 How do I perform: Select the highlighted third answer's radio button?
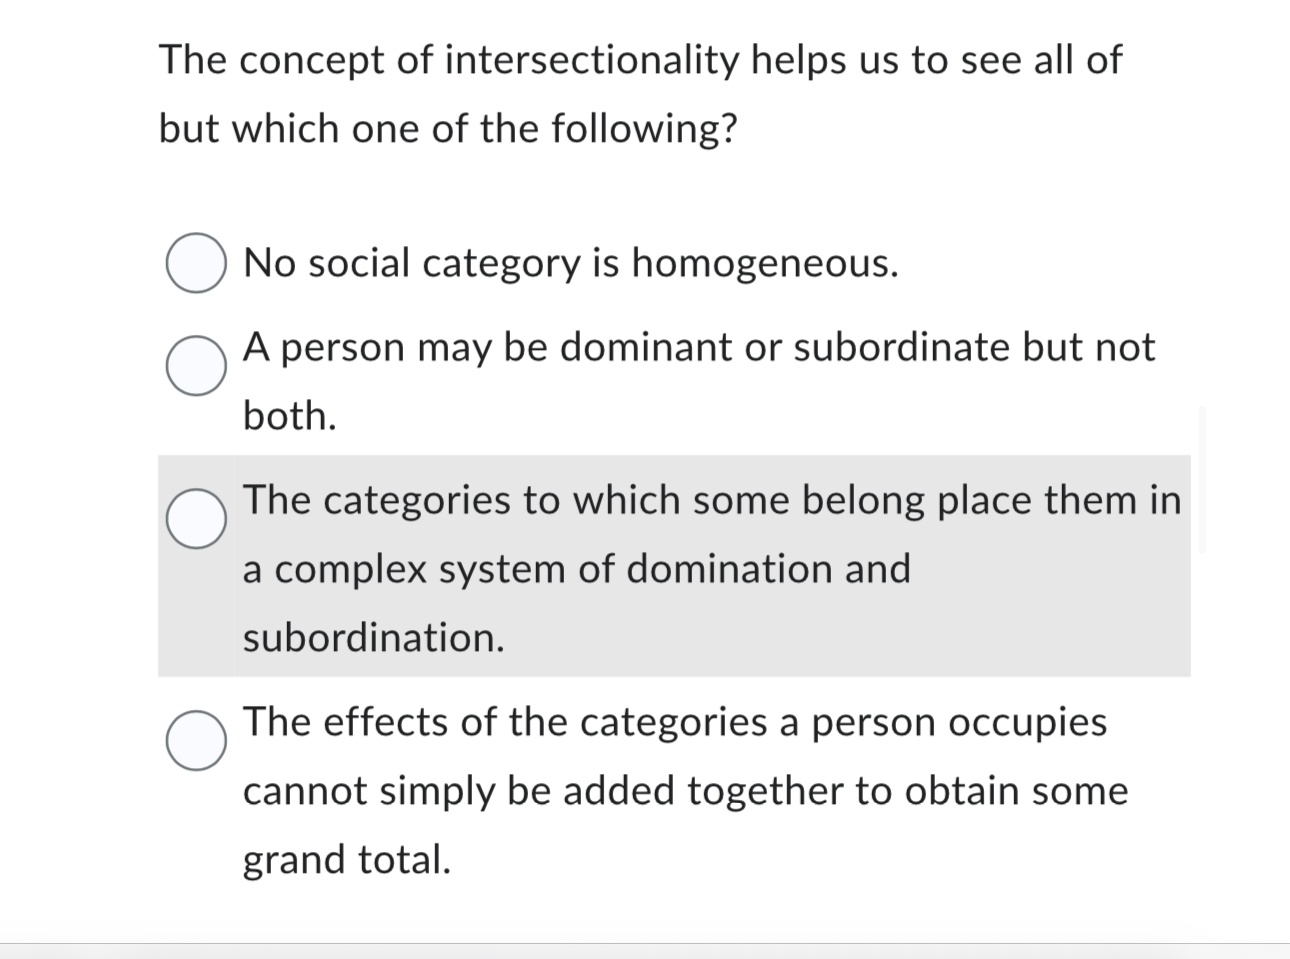pyautogui.click(x=196, y=518)
